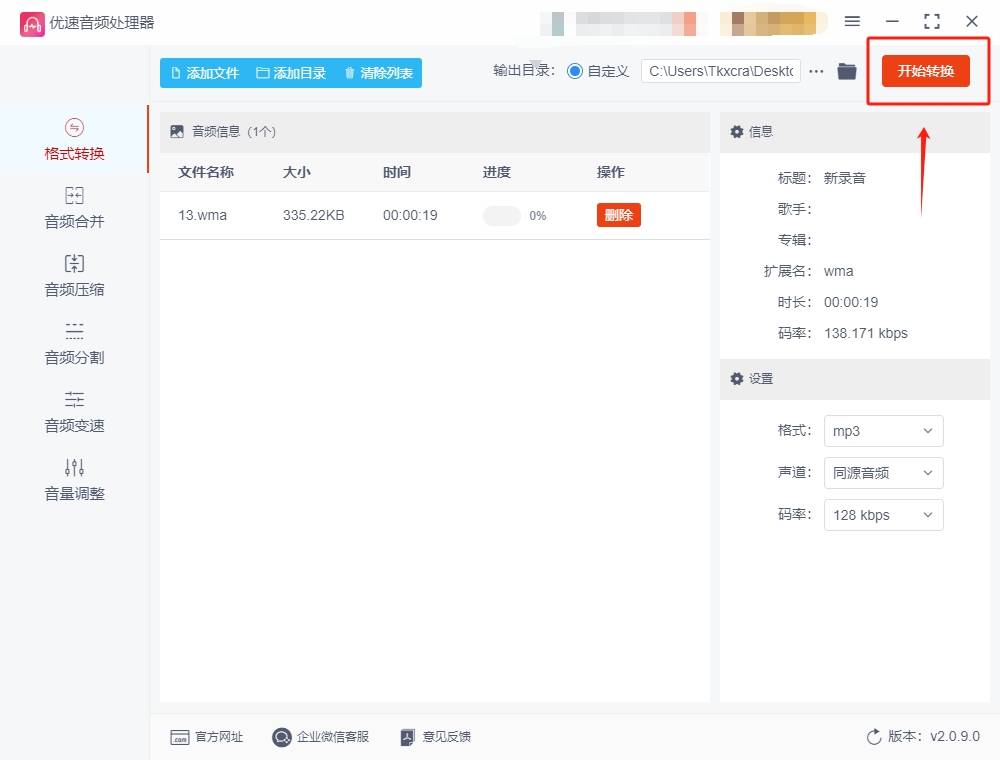Open Feedback (意见反馈) link
The width and height of the screenshot is (1000, 760).
click(x=436, y=737)
